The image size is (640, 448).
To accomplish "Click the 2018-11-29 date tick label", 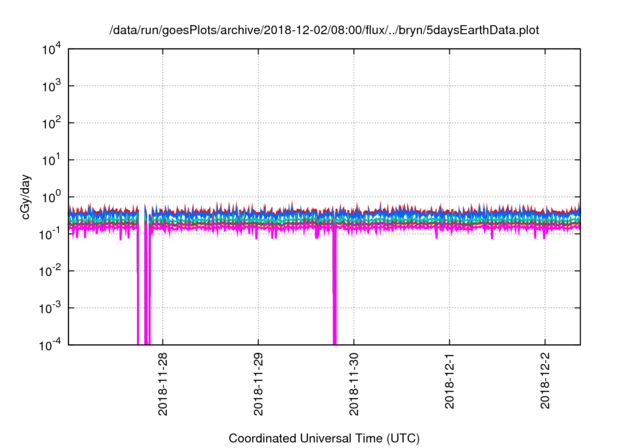I will pos(258,384).
